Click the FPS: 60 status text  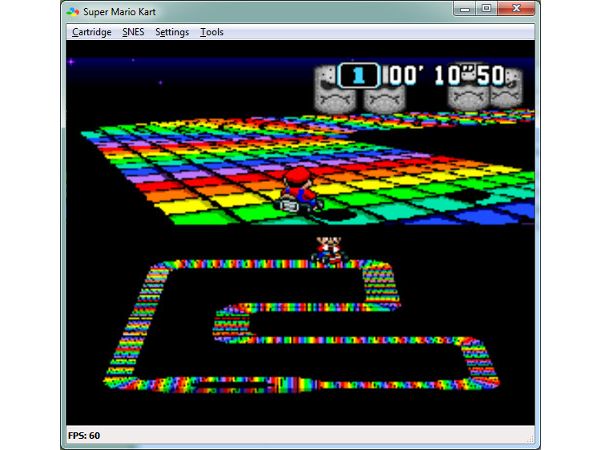click(84, 435)
